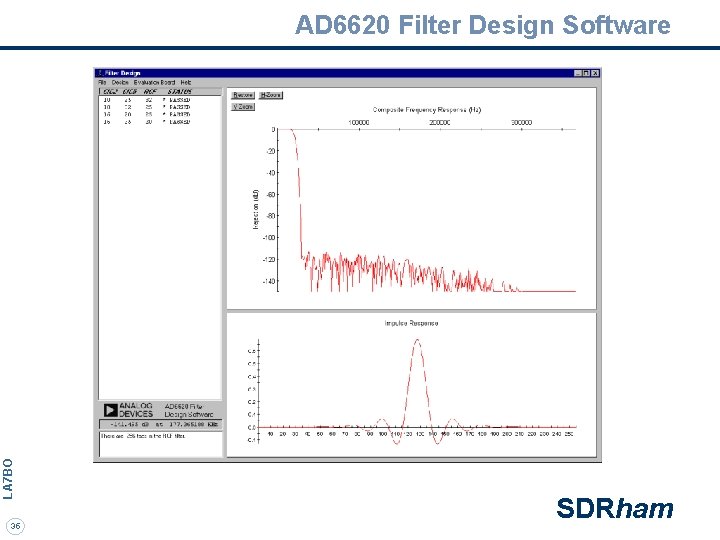720x540 pixels.
Task: Click the 300000 Hz frequency axis label
Action: (x=522, y=123)
